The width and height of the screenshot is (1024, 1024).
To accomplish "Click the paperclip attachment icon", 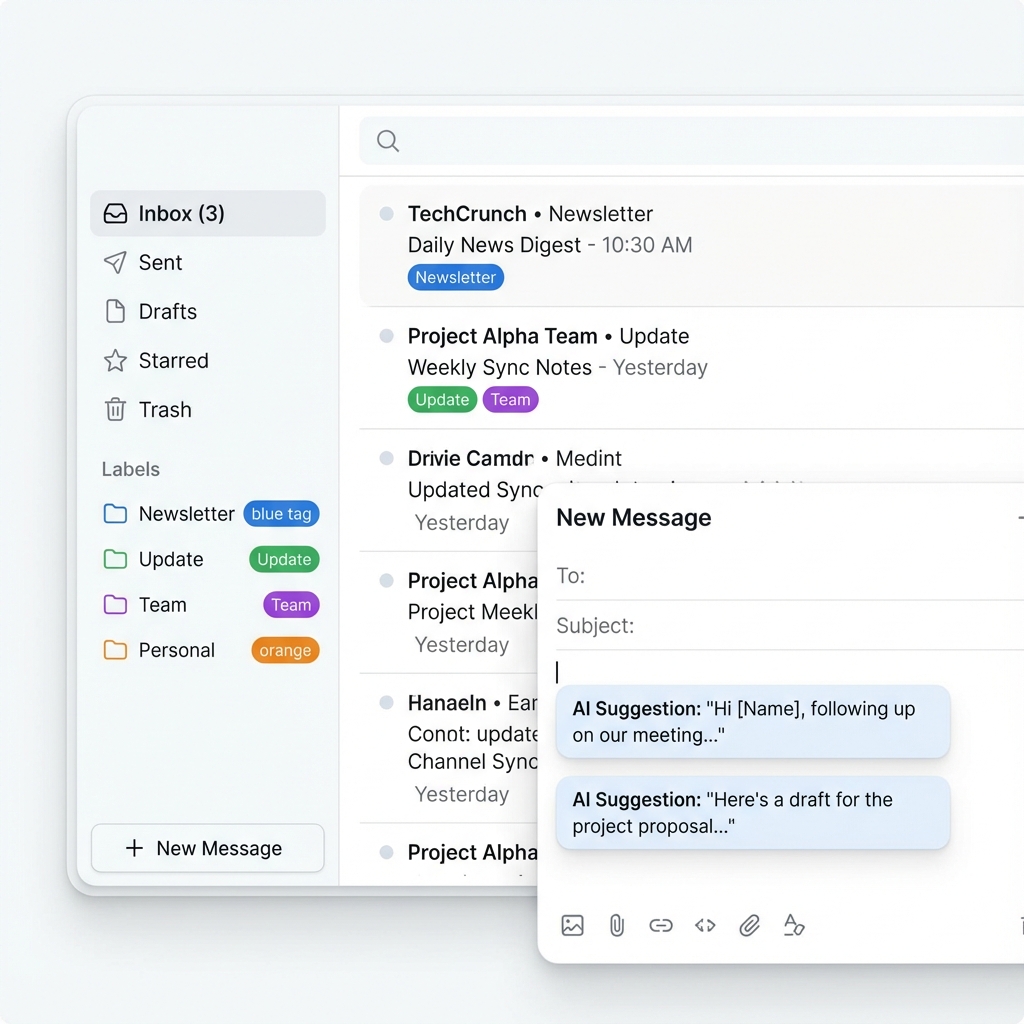I will click(x=616, y=925).
